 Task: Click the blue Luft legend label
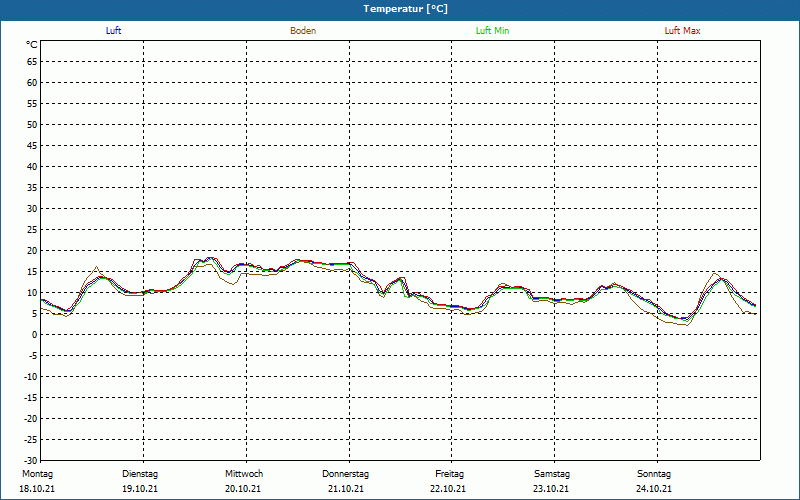[x=113, y=31]
